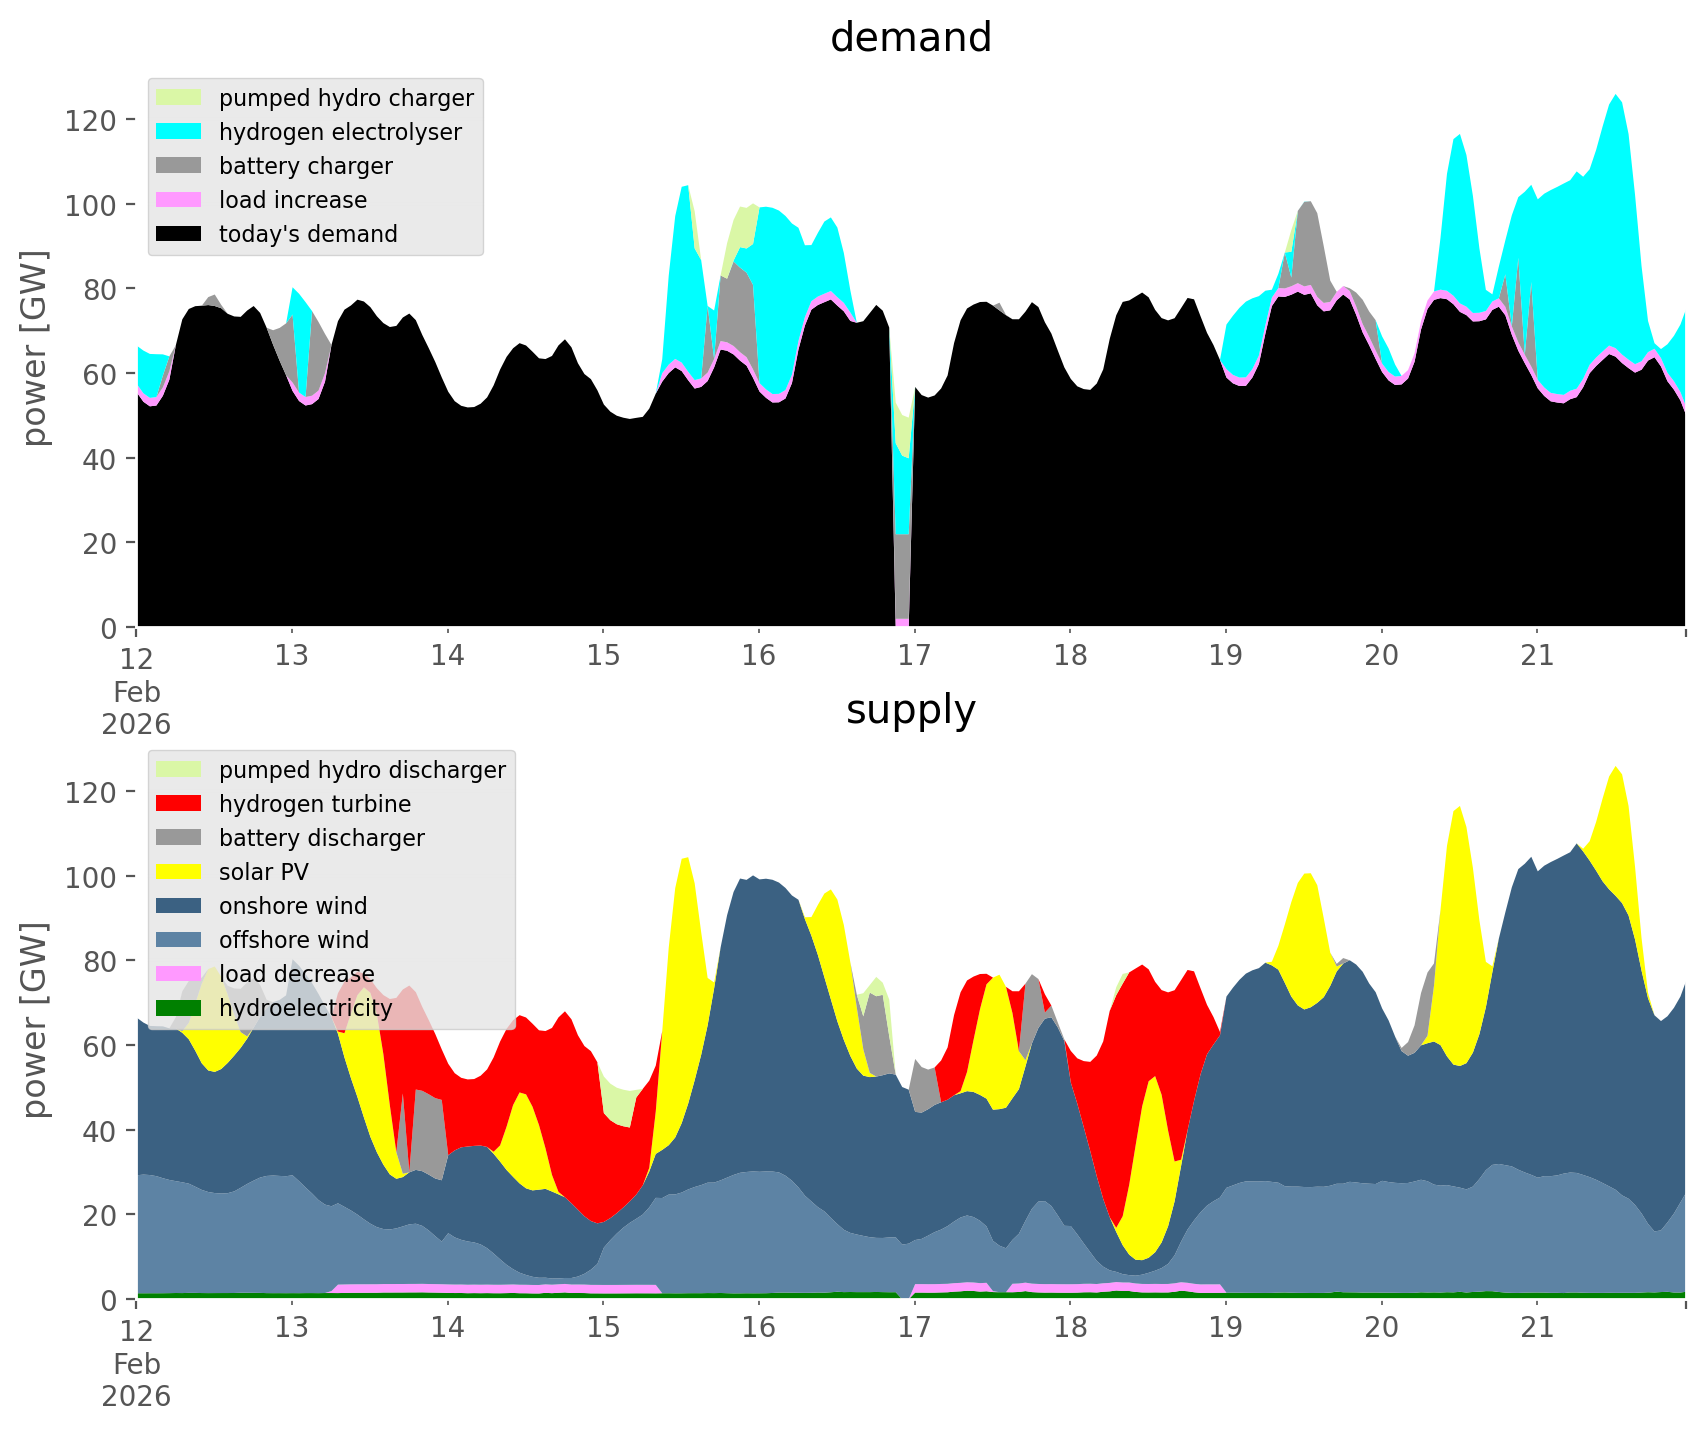Click the "pumped hydro charger" legend label
Viewport: 1706px width, 1431px height.
pyautogui.click(x=346, y=98)
